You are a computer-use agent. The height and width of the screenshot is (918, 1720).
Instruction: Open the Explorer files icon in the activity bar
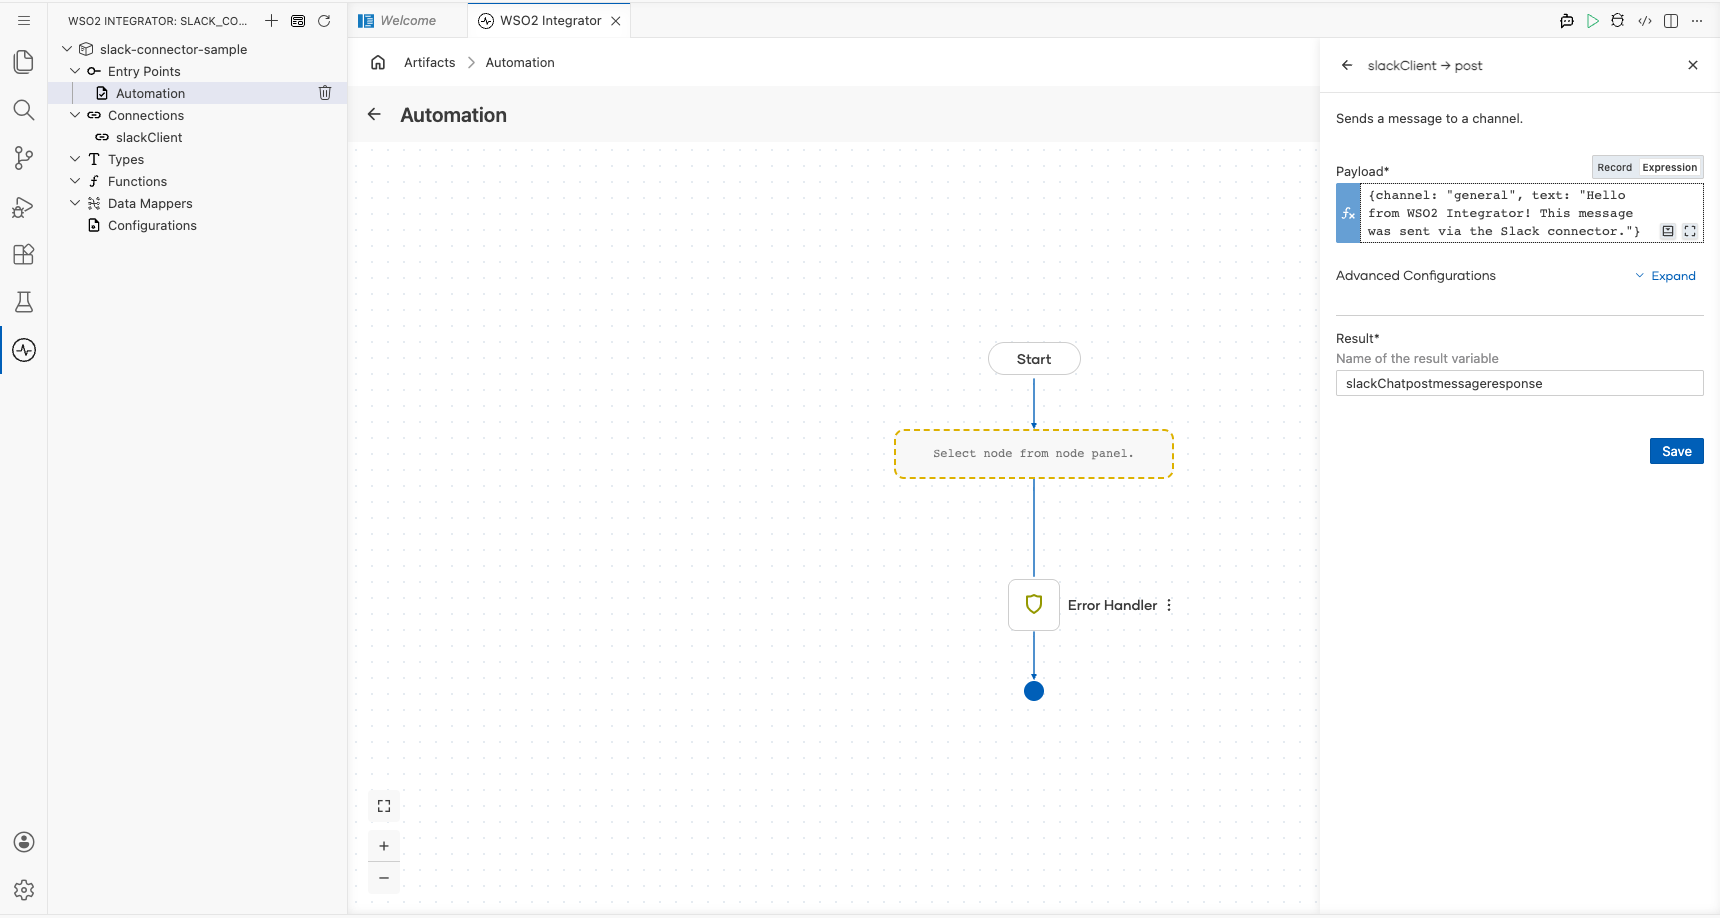click(x=24, y=62)
